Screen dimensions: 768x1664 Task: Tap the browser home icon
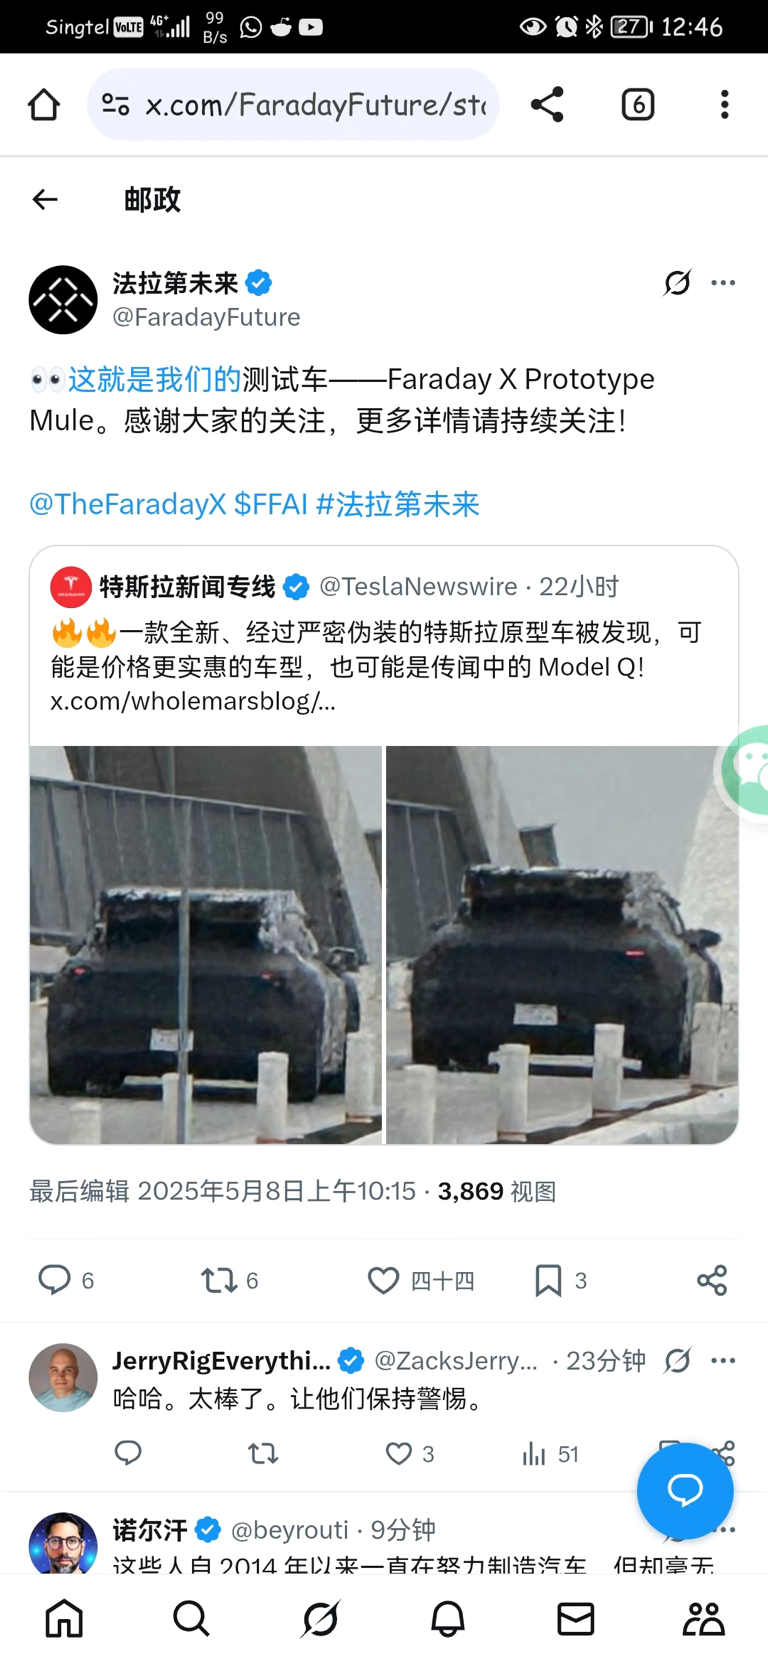point(44,104)
